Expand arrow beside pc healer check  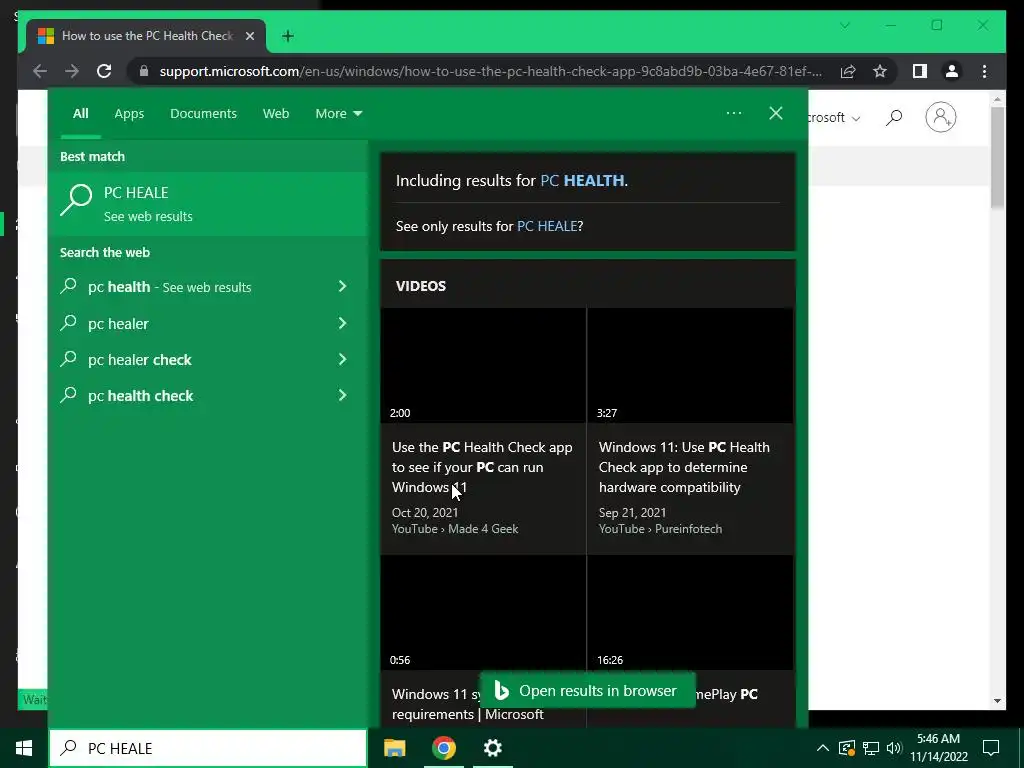coord(342,359)
